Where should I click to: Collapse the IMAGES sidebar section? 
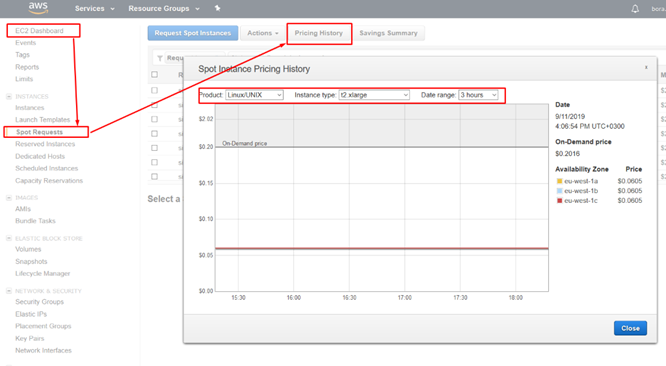8,197
